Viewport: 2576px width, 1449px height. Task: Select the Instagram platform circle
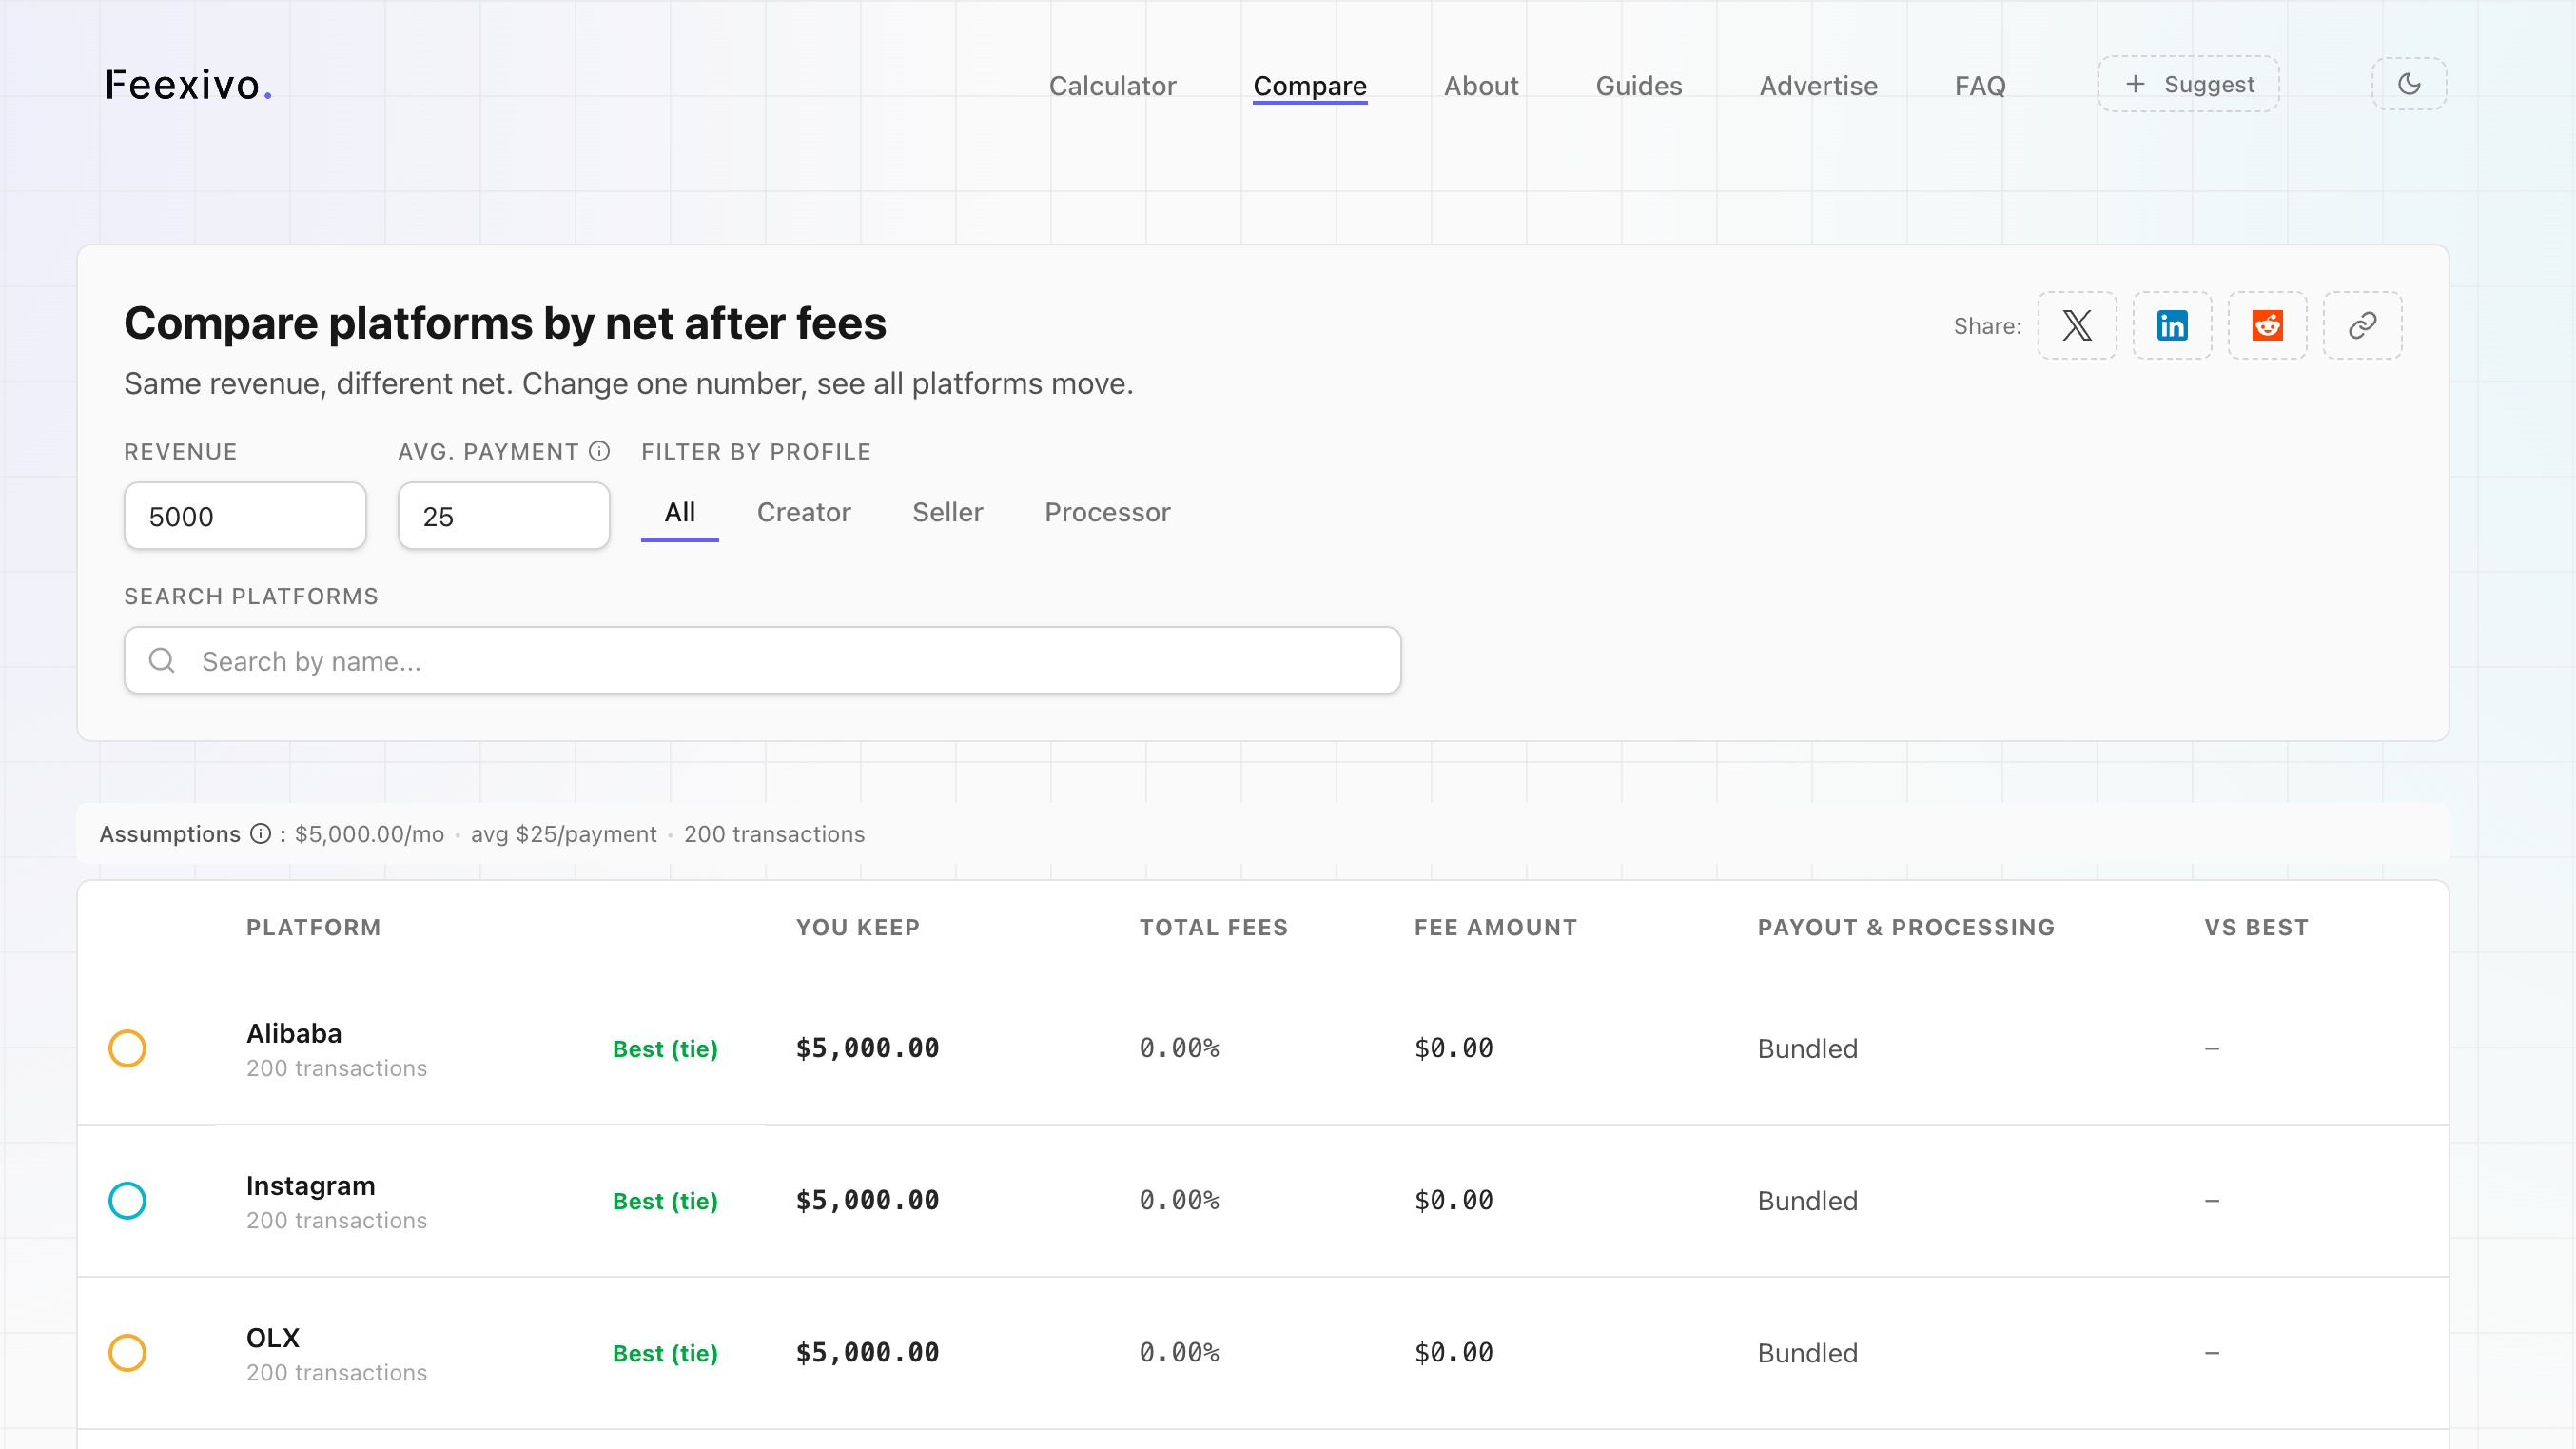[128, 1200]
